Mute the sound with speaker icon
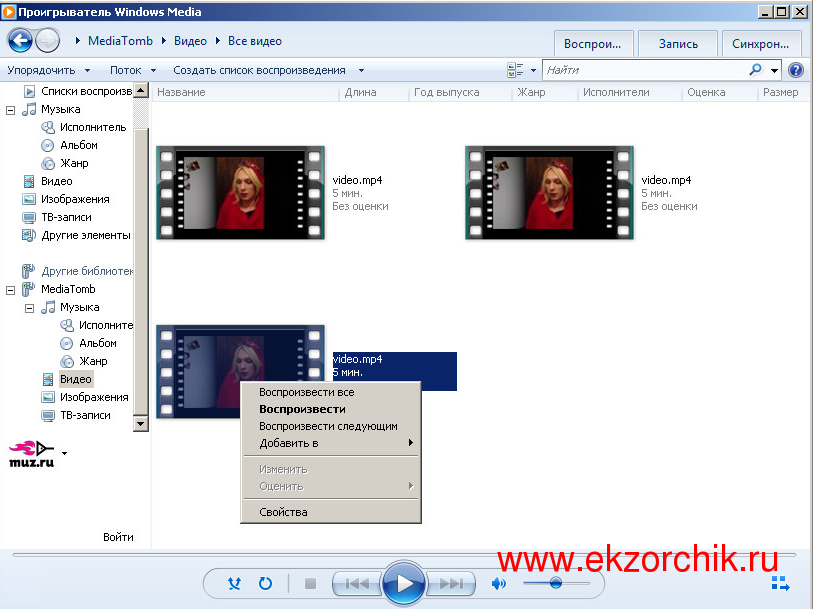813x609 pixels. pos(498,584)
